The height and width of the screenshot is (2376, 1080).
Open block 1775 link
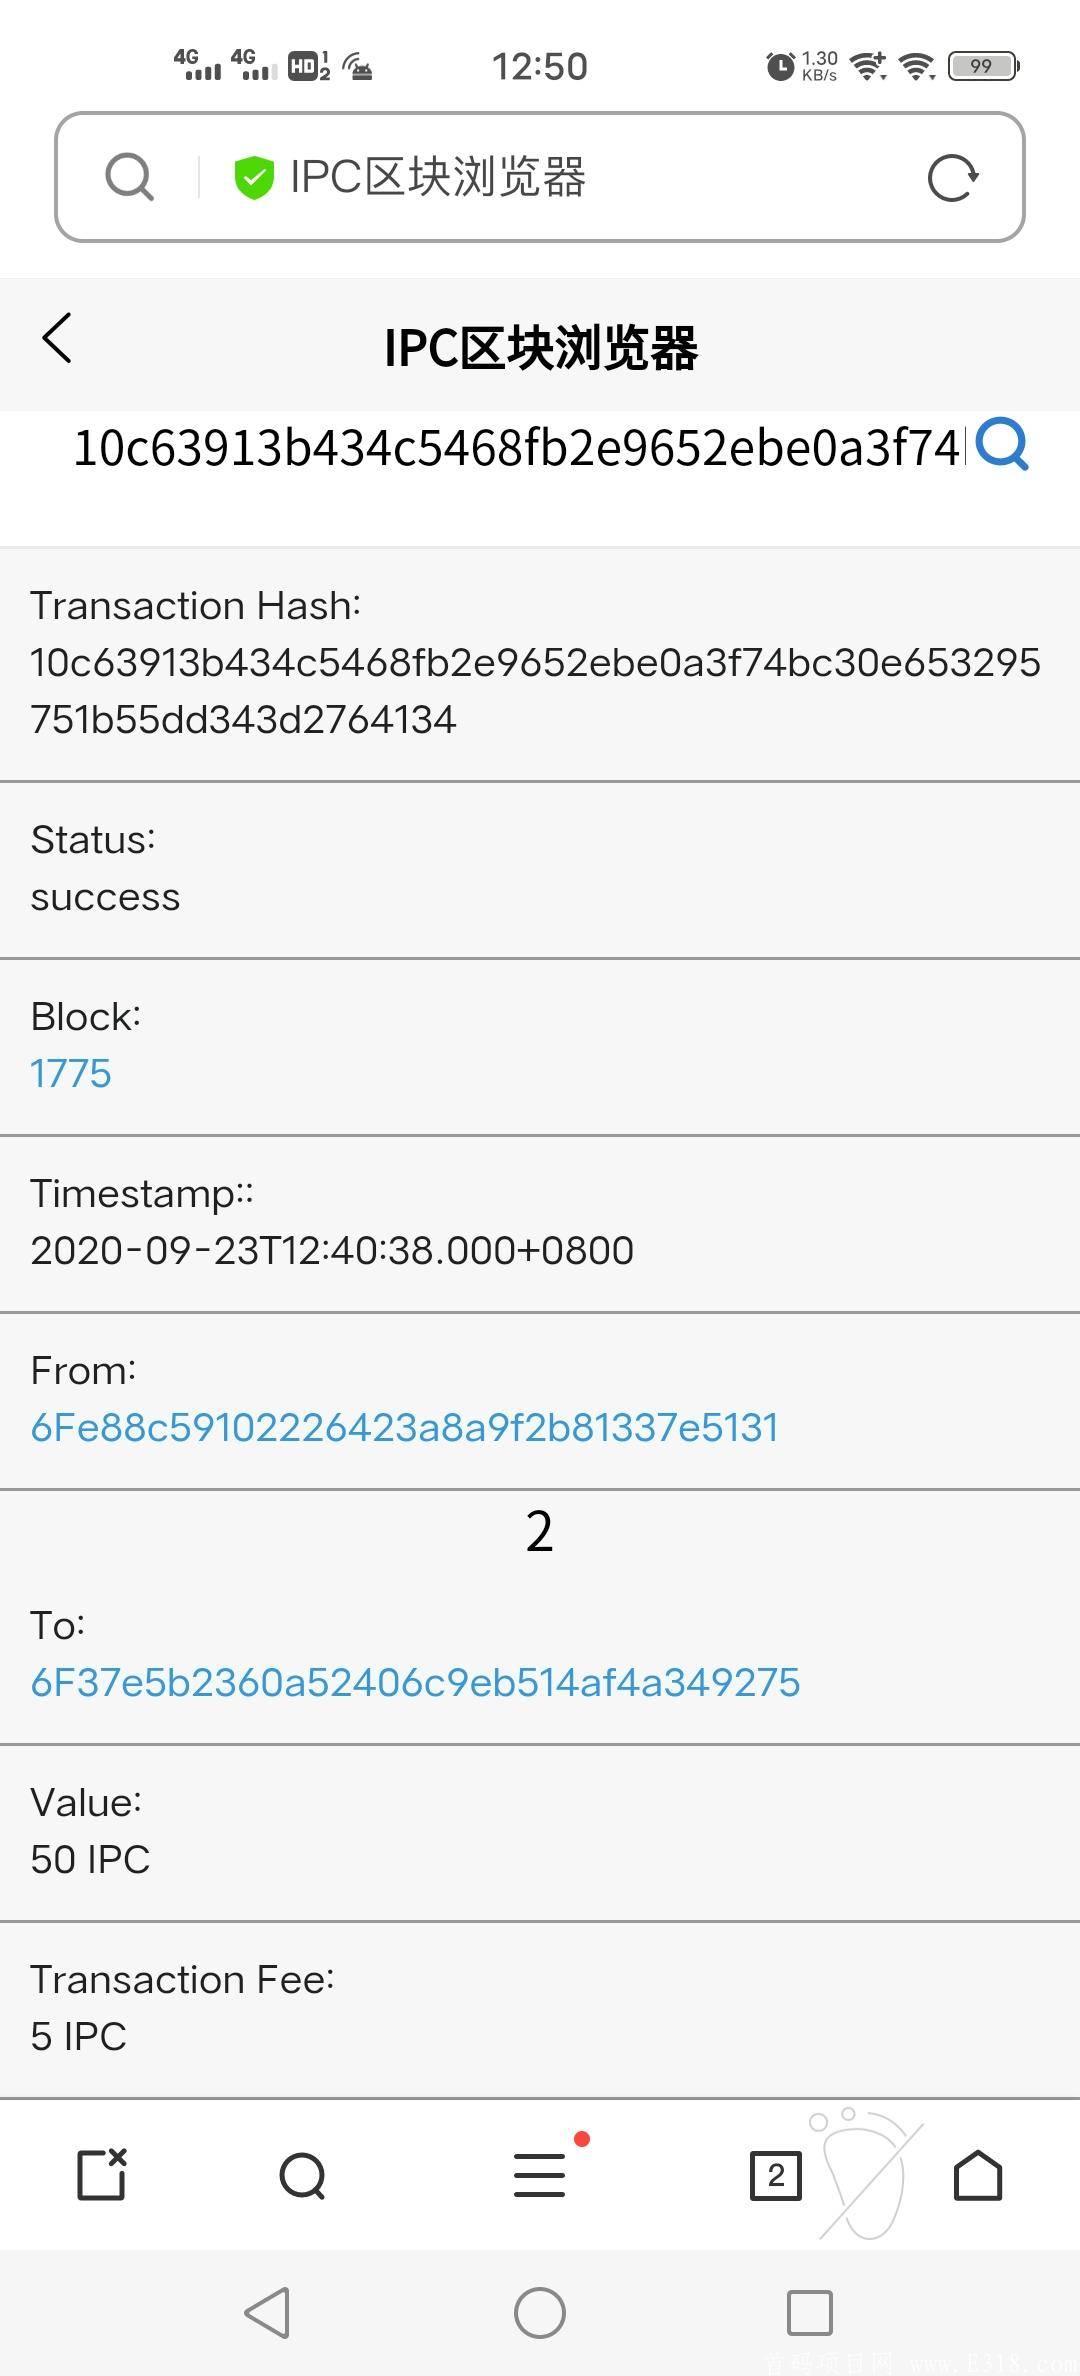[x=71, y=1073]
